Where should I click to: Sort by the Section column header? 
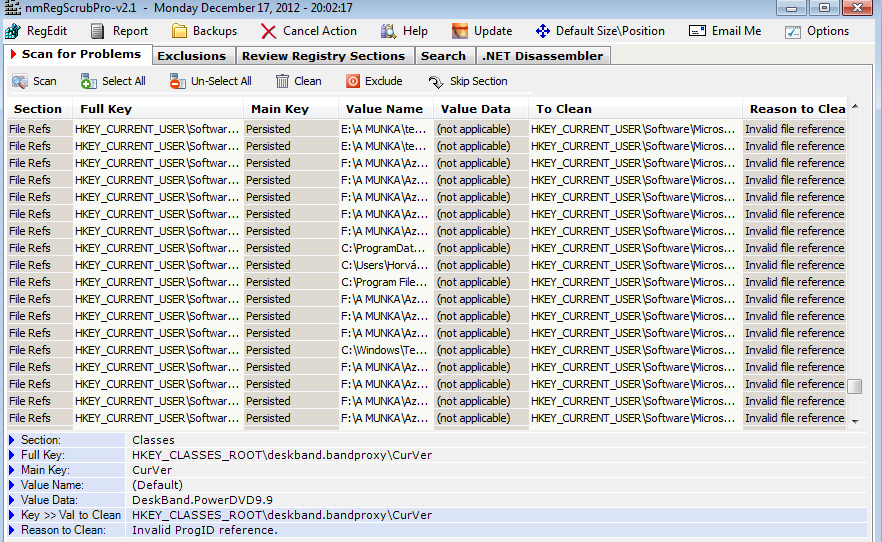click(x=38, y=109)
